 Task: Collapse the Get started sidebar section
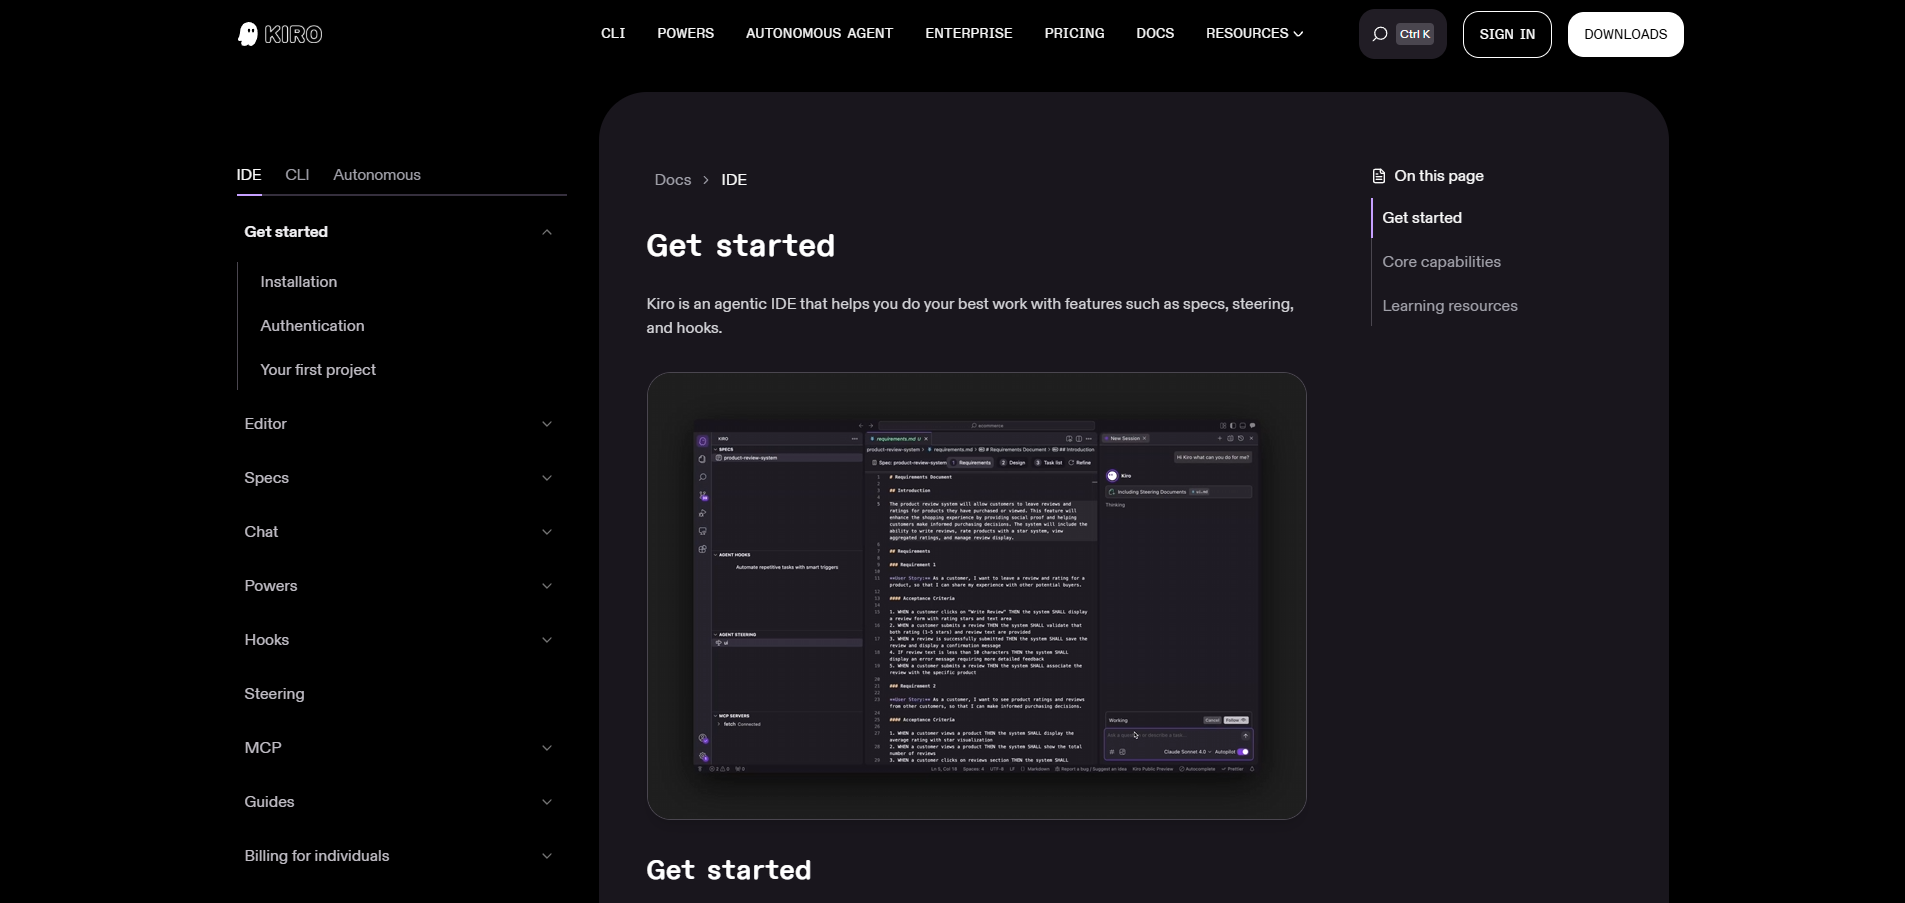click(547, 232)
